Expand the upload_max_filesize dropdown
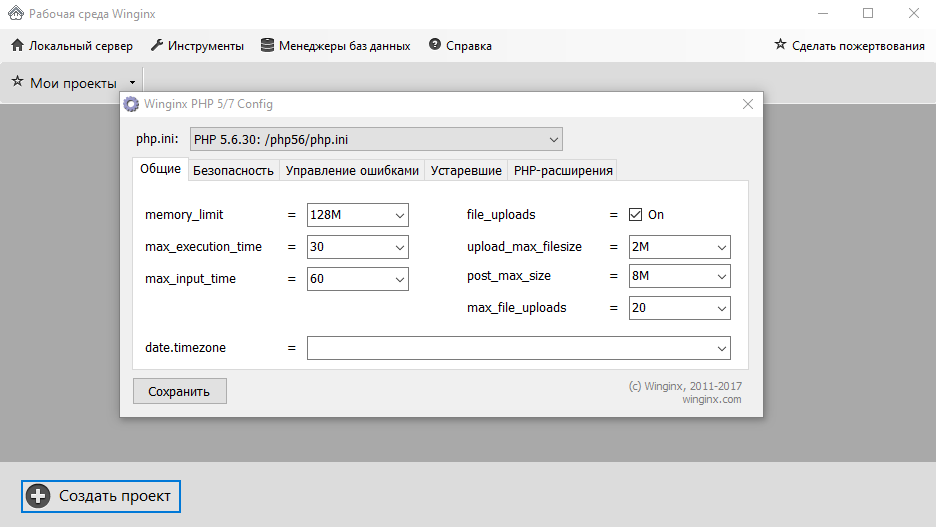 (721, 247)
